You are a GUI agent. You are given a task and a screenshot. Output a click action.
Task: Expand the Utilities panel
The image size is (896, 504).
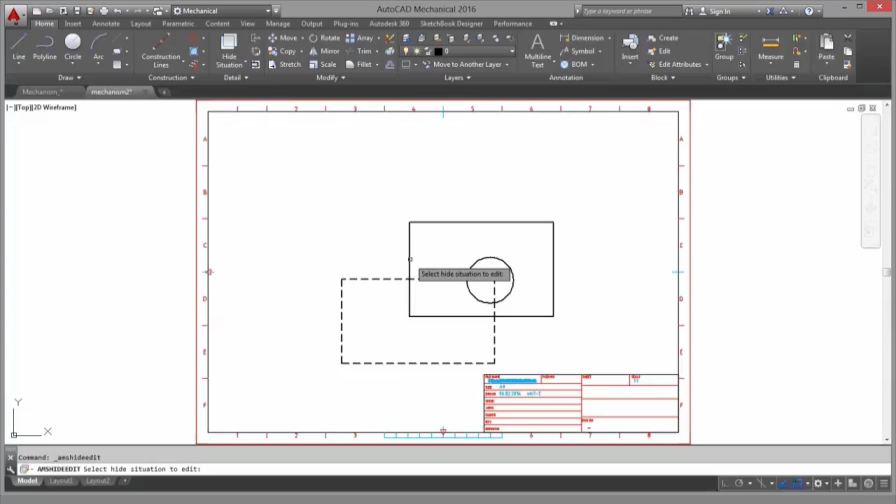[780, 78]
